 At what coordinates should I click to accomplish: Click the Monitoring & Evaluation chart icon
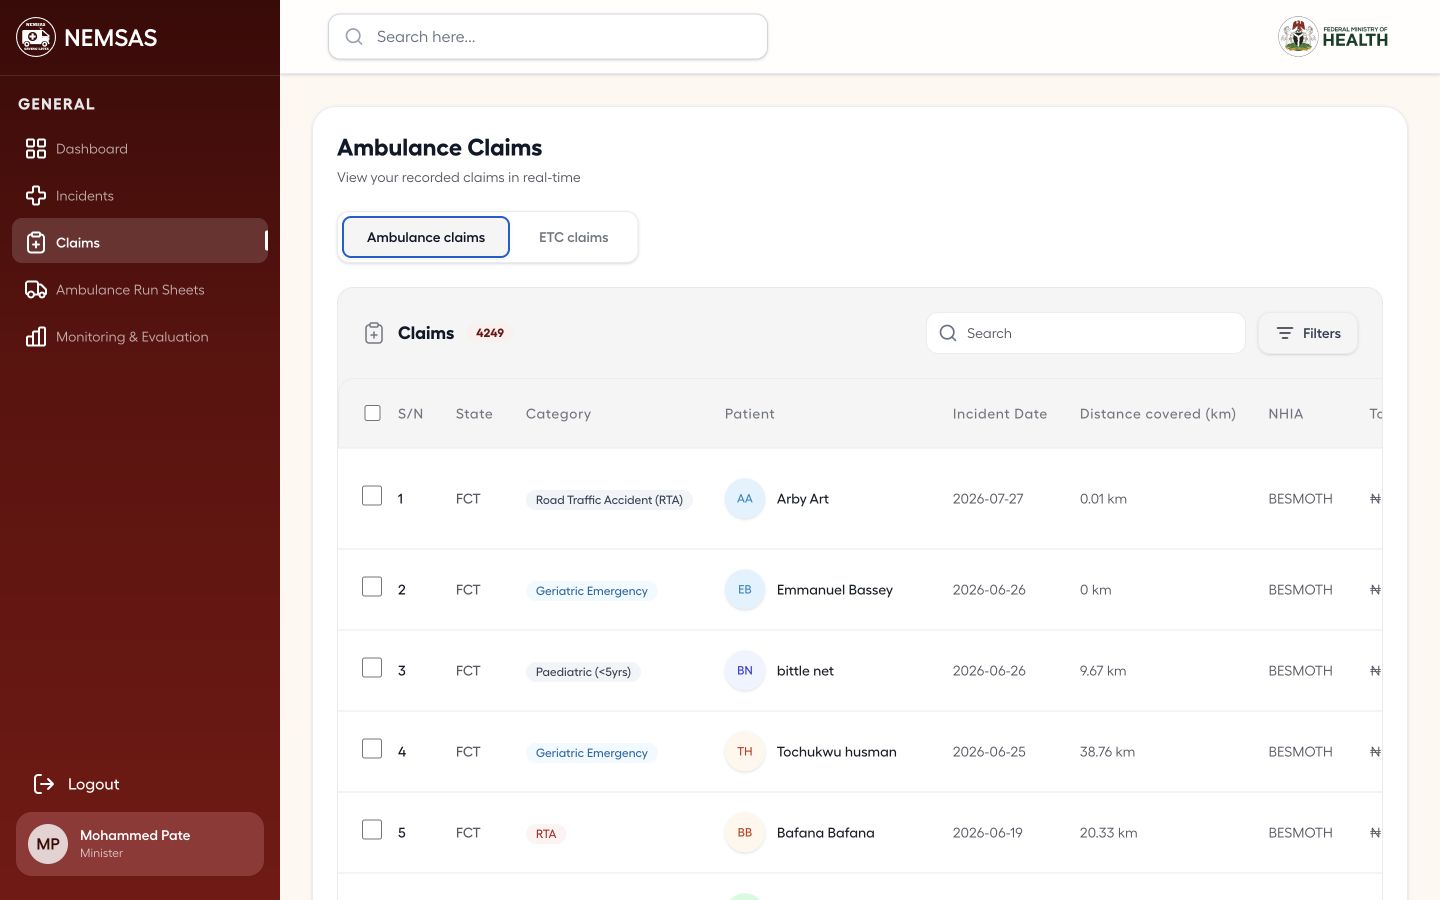point(36,337)
